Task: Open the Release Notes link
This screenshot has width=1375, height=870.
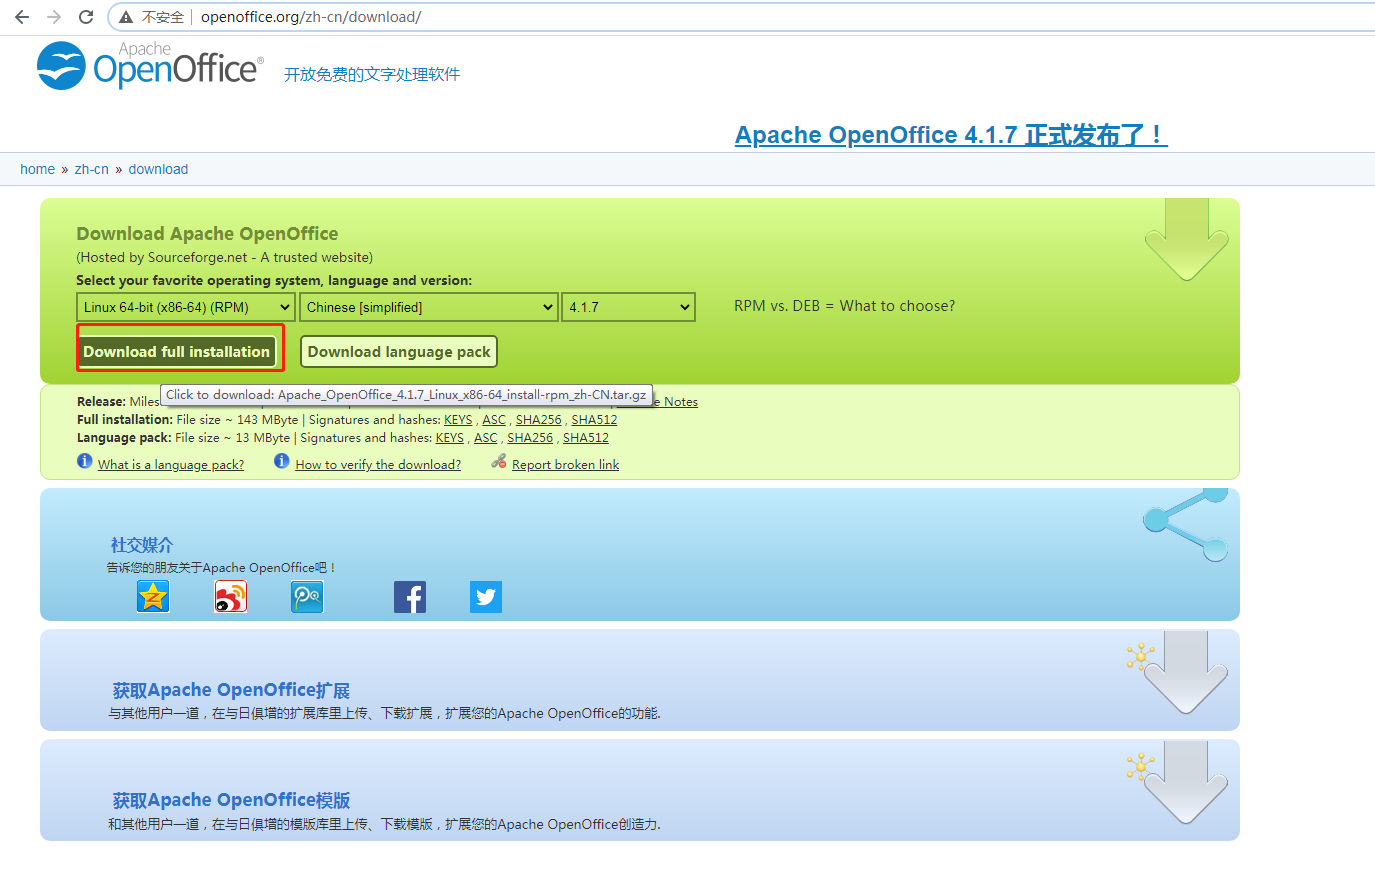Action: pyautogui.click(x=676, y=402)
